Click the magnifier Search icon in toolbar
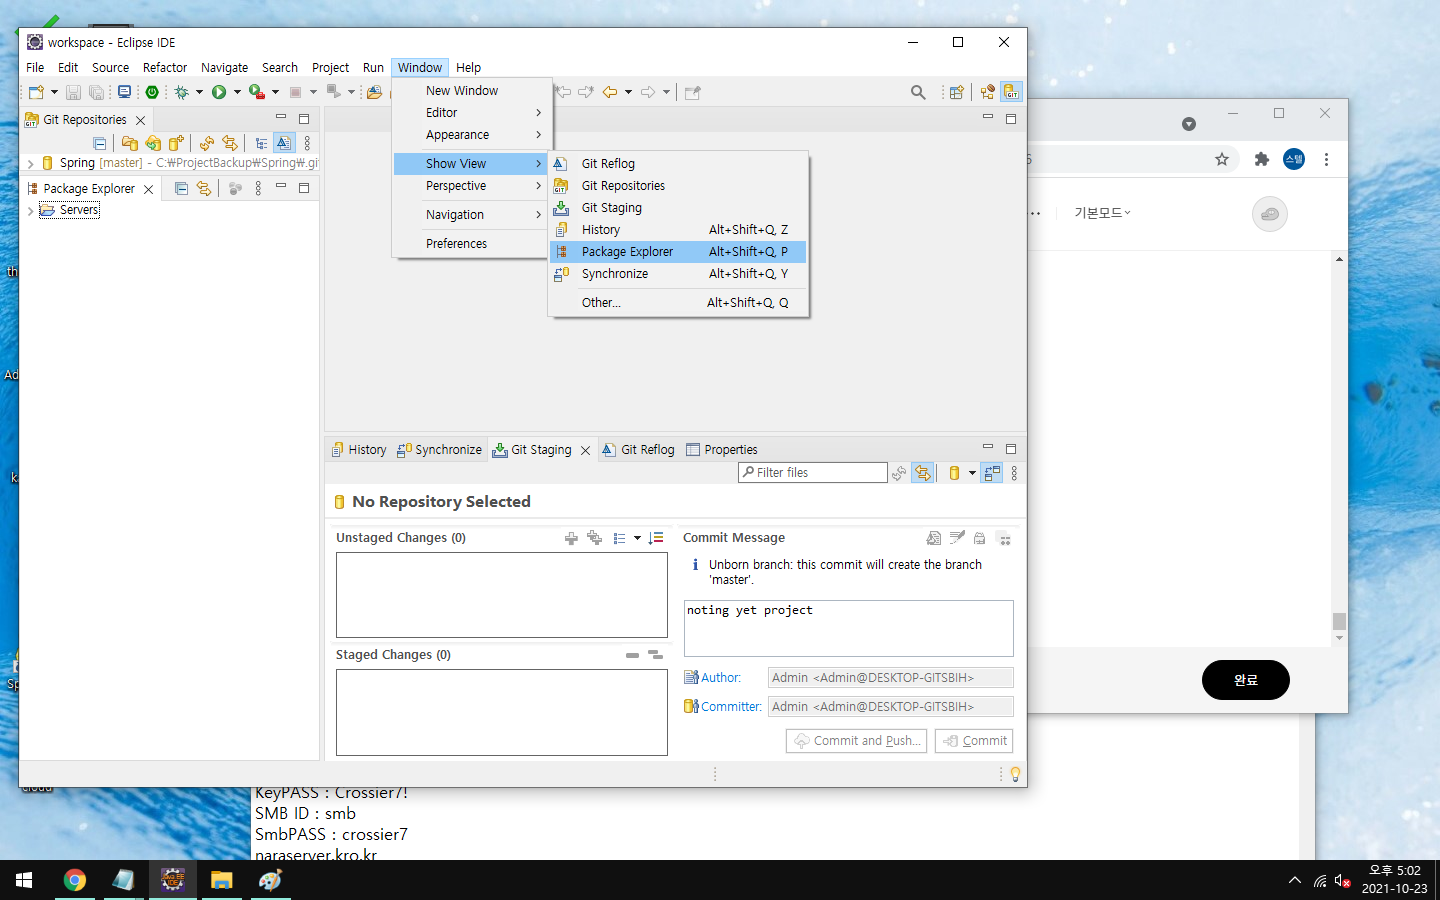This screenshot has height=900, width=1440. point(918,92)
